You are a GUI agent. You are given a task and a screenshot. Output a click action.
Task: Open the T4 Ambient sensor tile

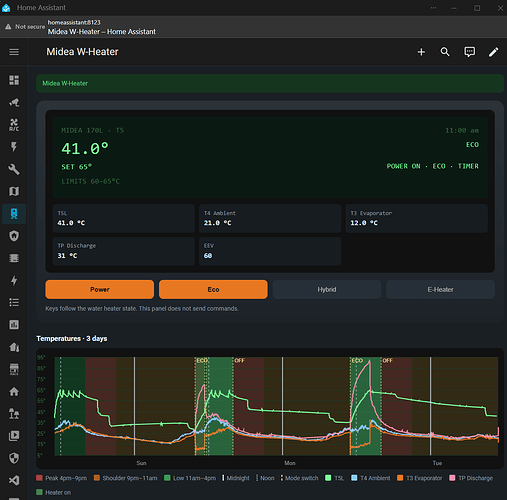[x=270, y=218]
